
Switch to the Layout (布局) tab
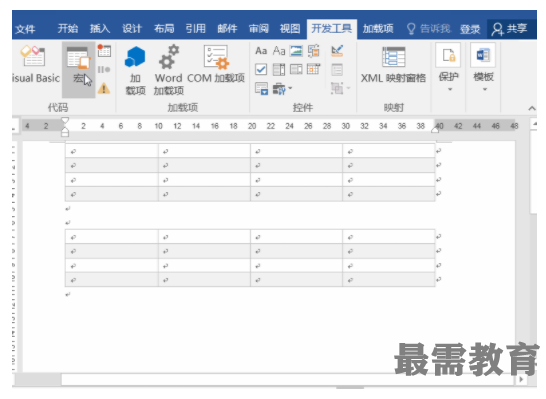point(164,29)
